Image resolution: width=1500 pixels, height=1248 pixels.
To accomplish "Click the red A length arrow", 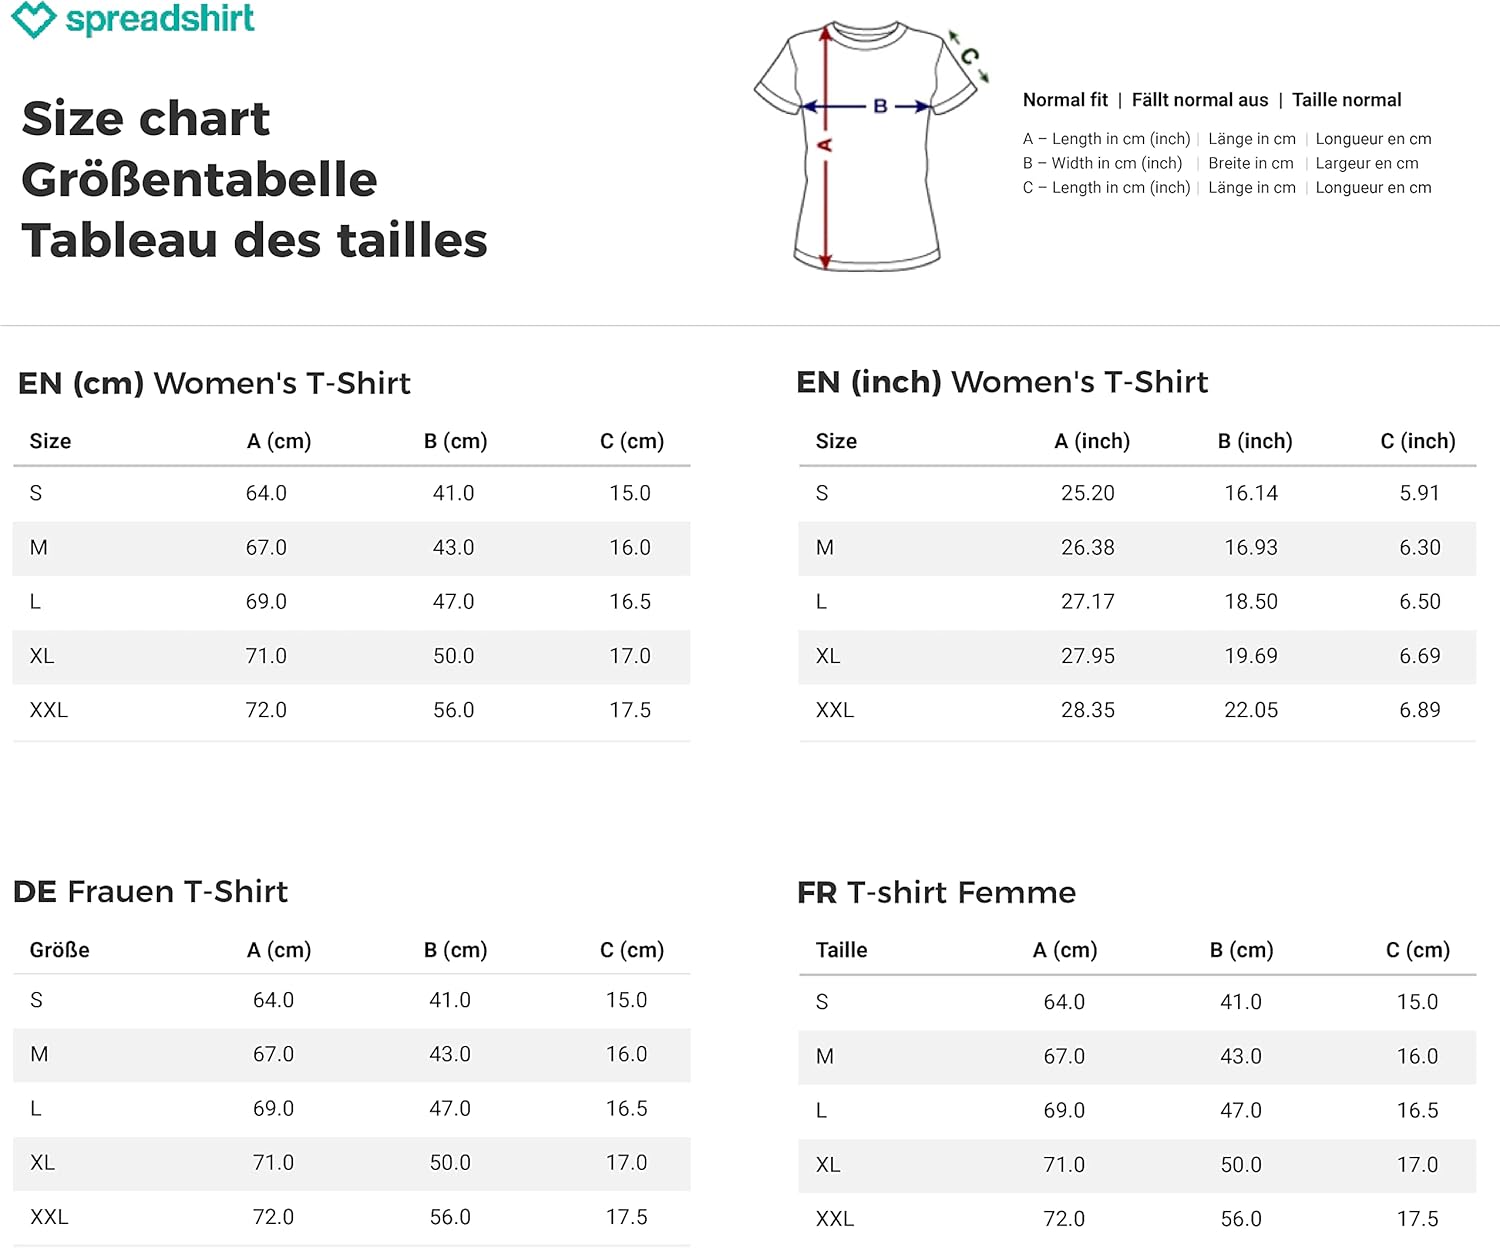I will [826, 147].
